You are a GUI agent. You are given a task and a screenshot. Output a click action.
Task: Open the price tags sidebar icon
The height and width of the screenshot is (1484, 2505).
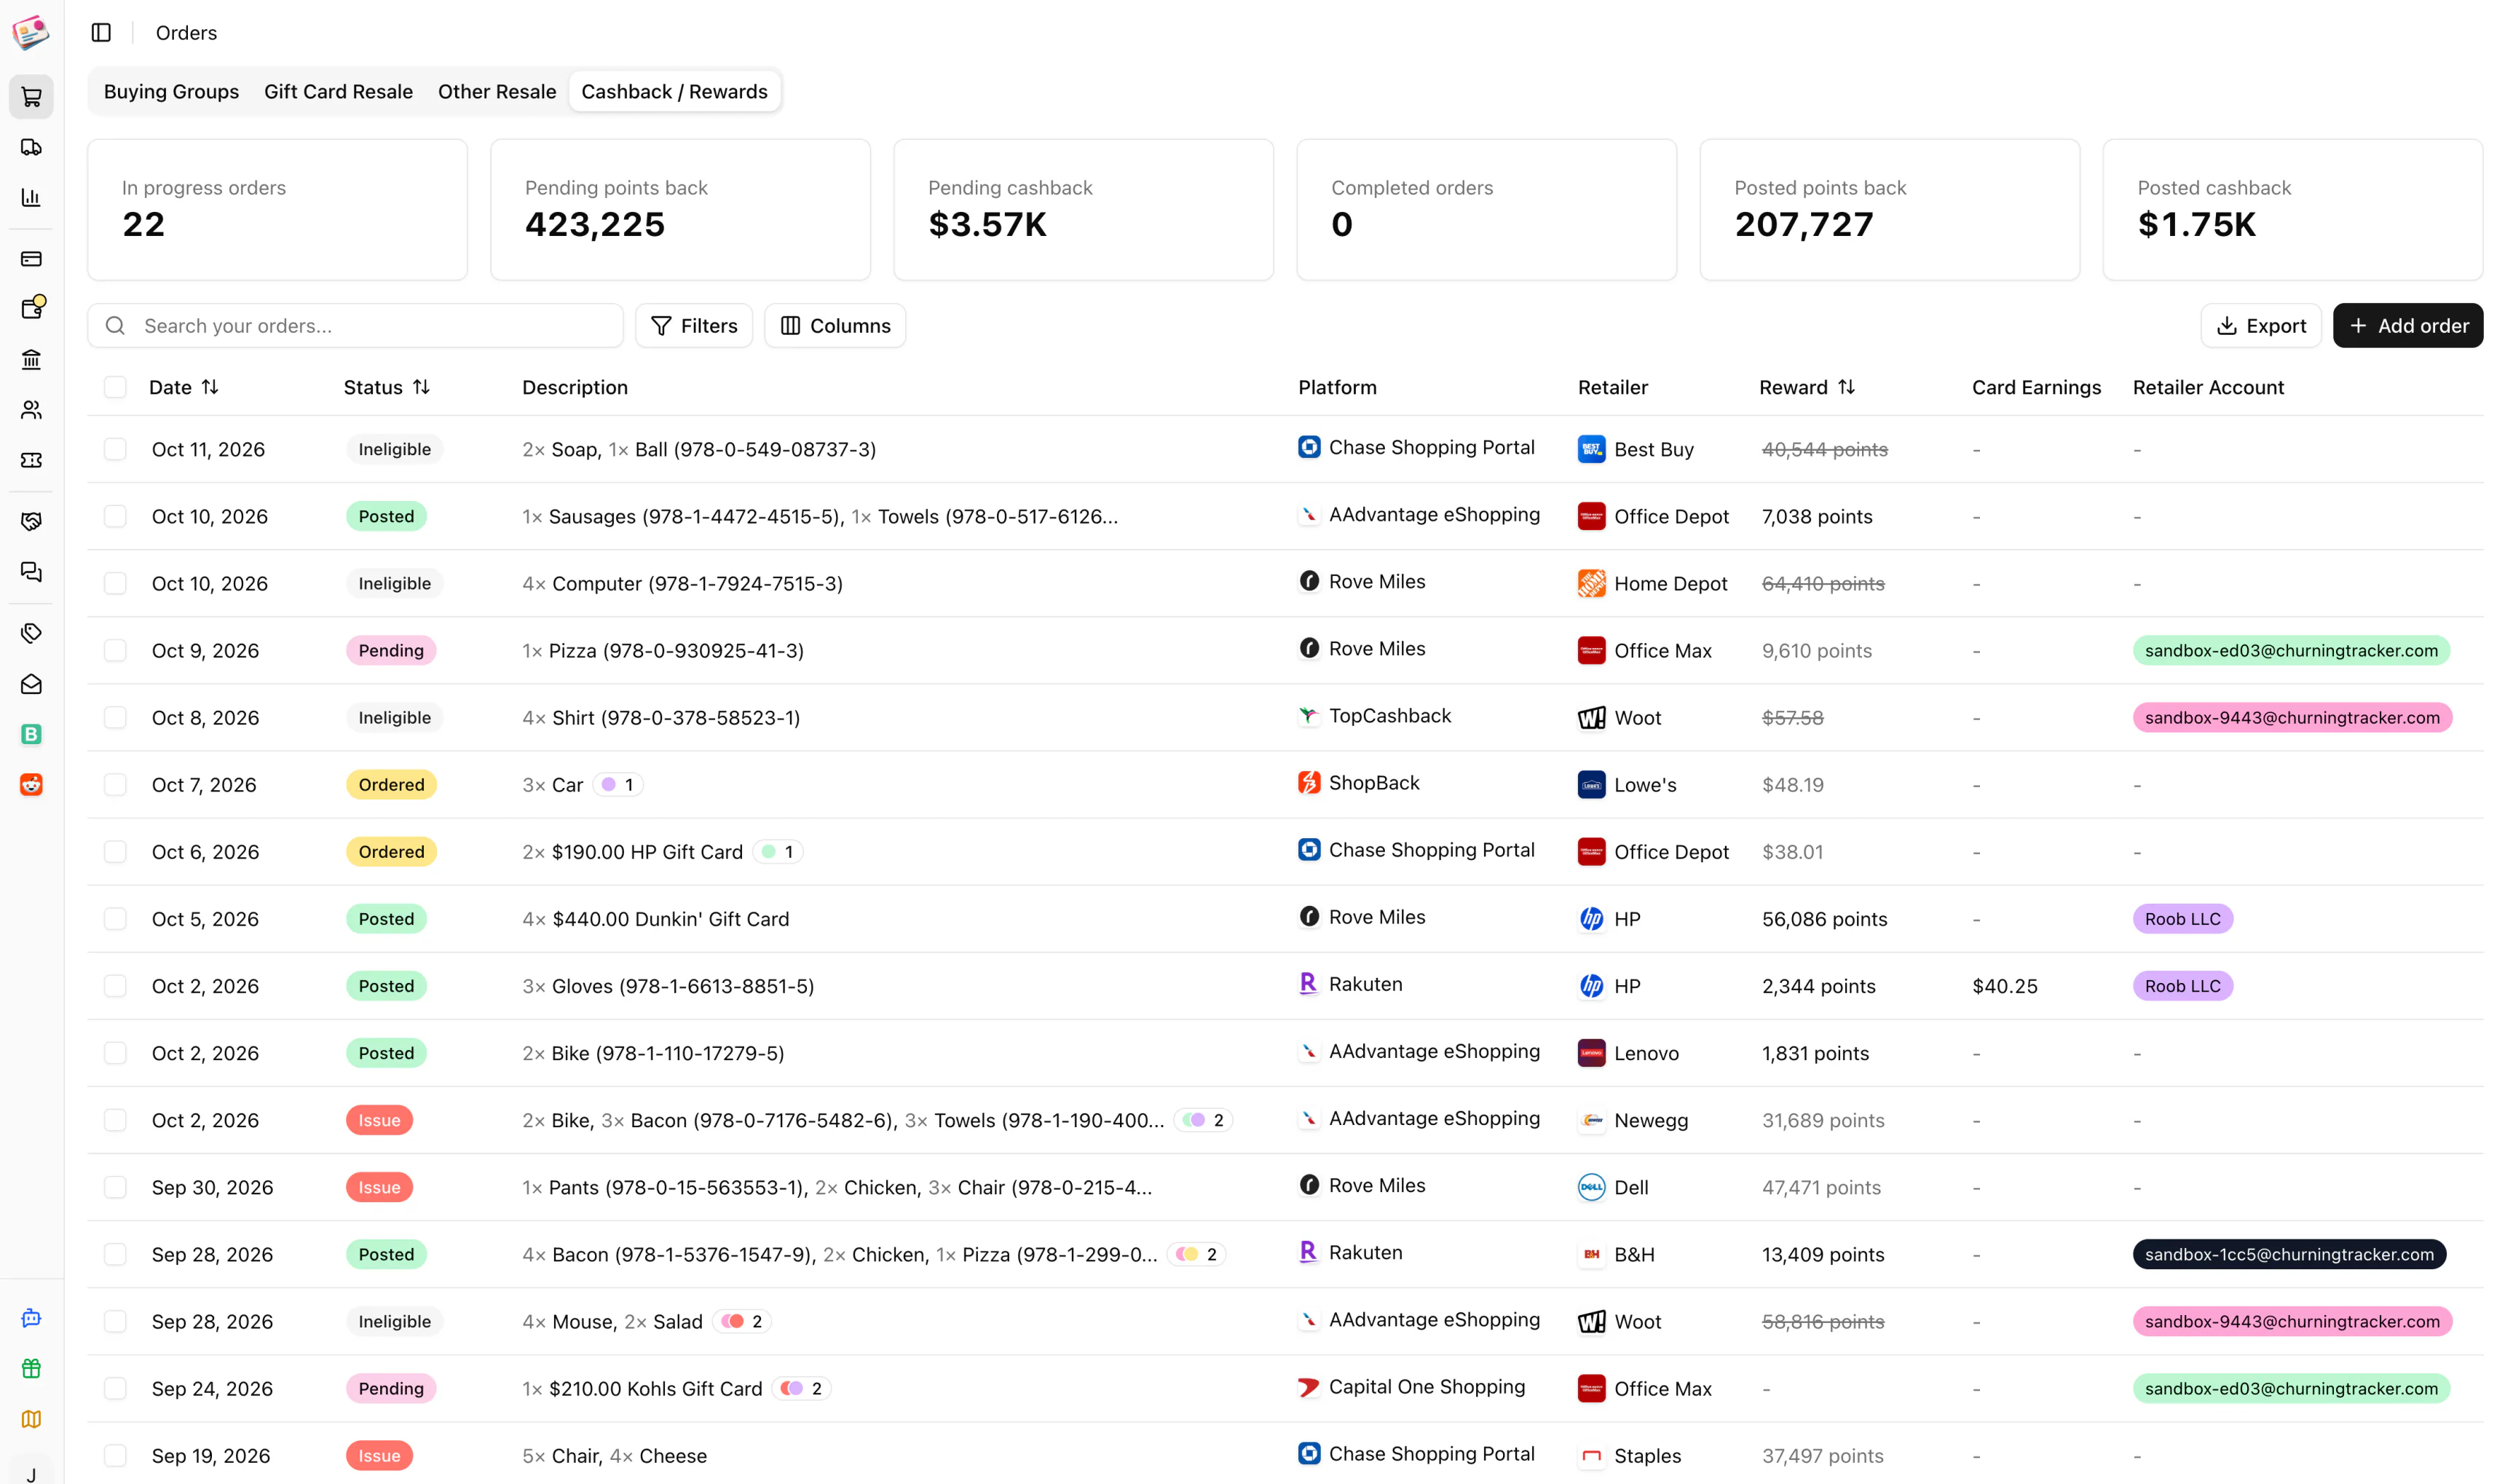click(x=31, y=633)
